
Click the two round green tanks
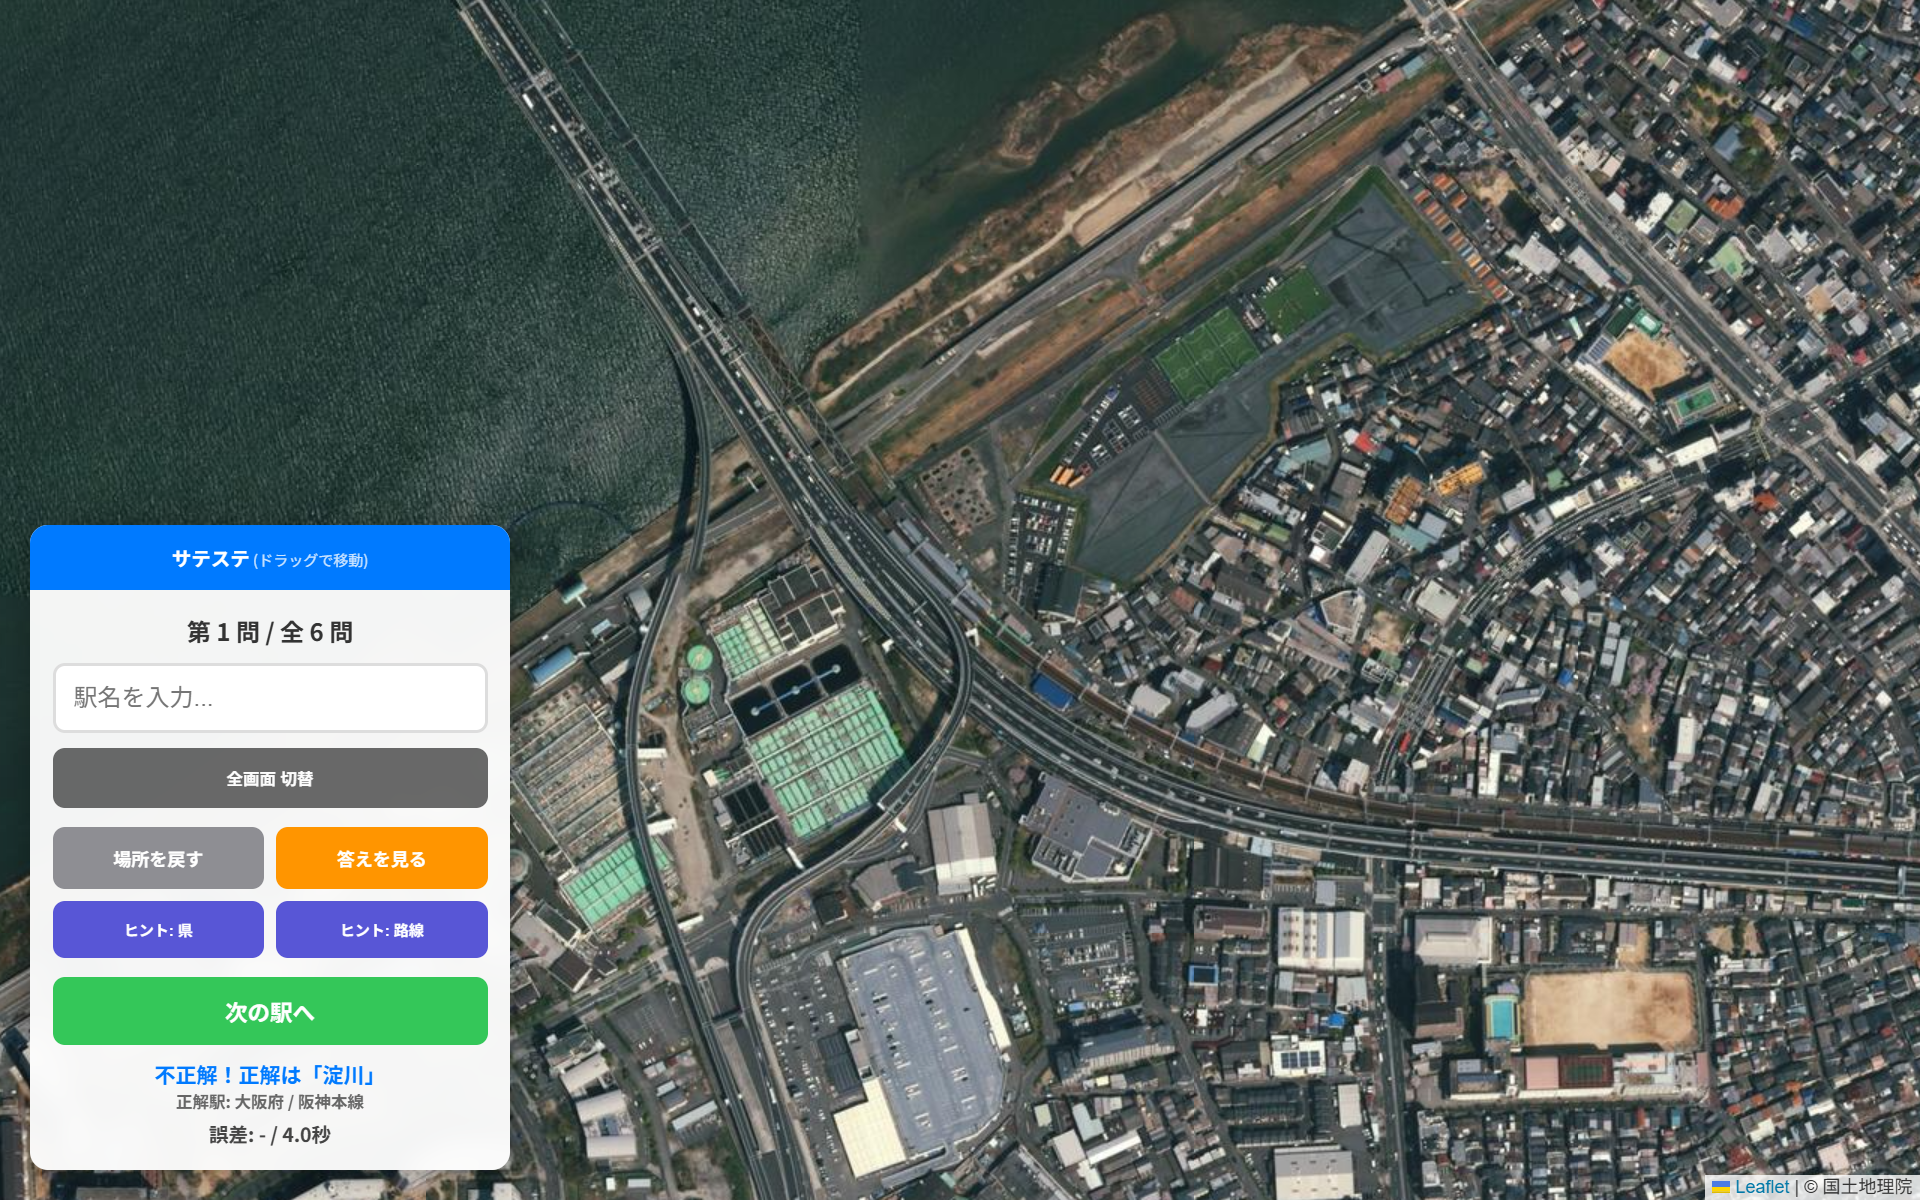[x=698, y=673]
